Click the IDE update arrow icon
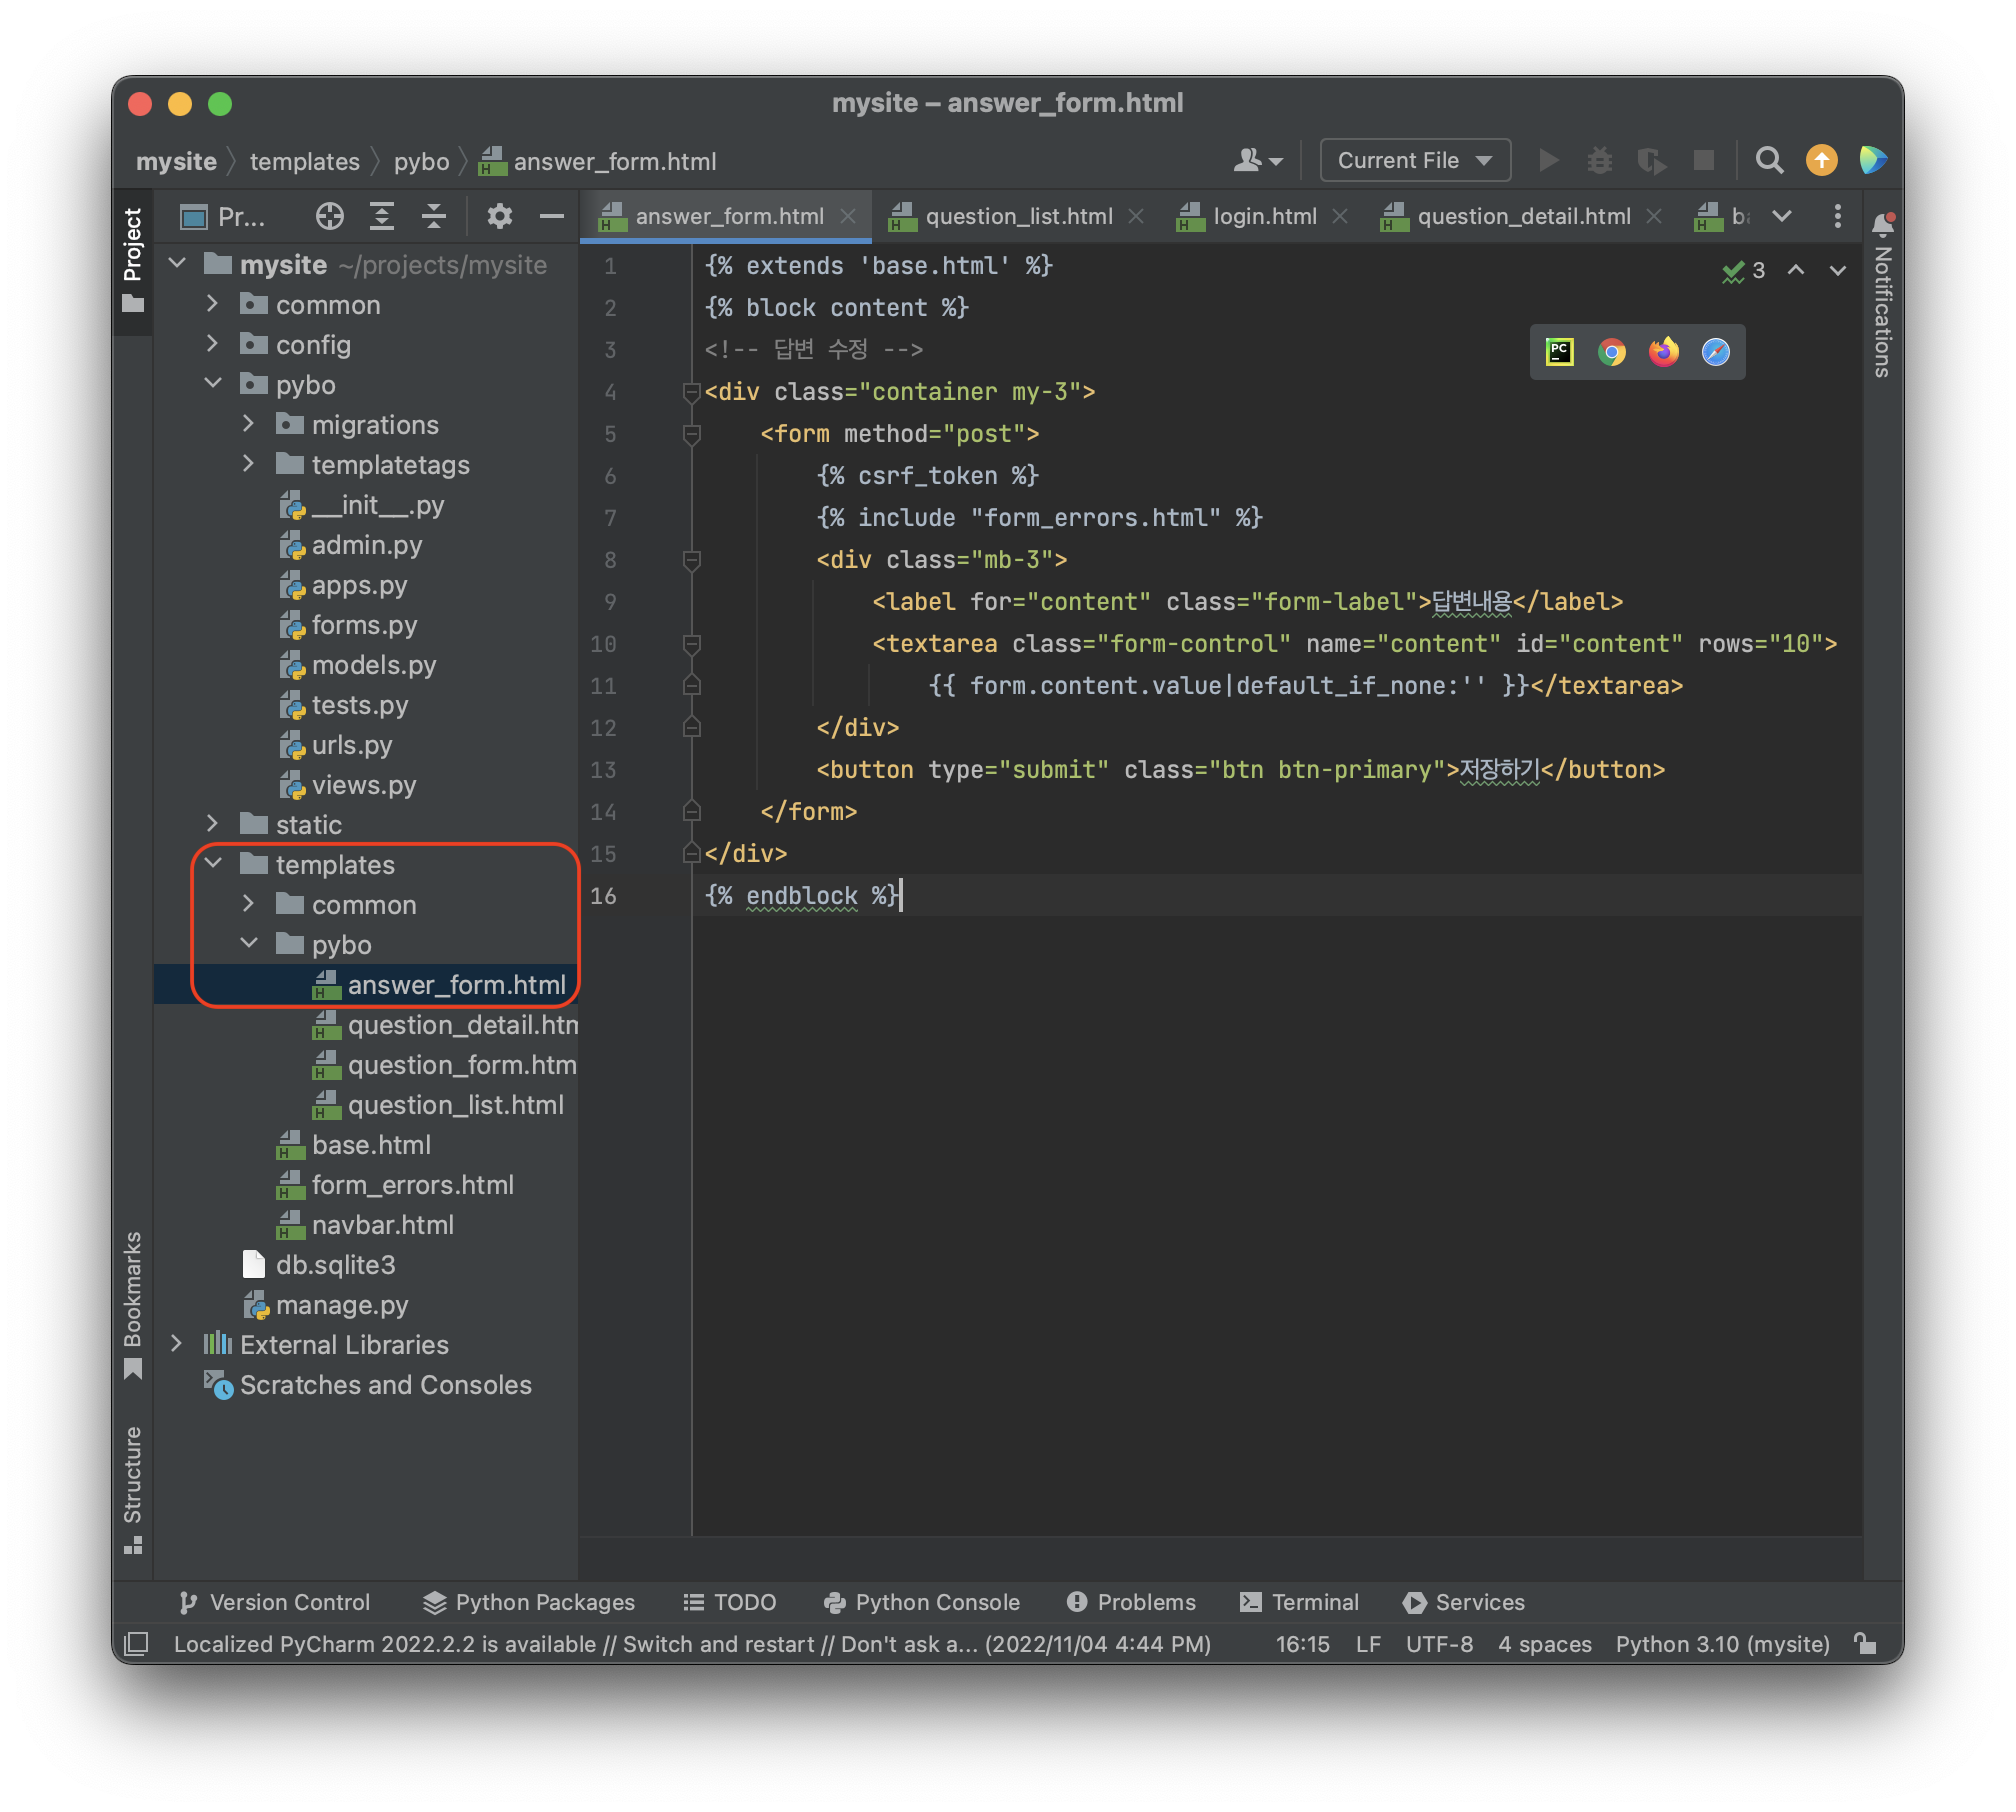 (1821, 160)
